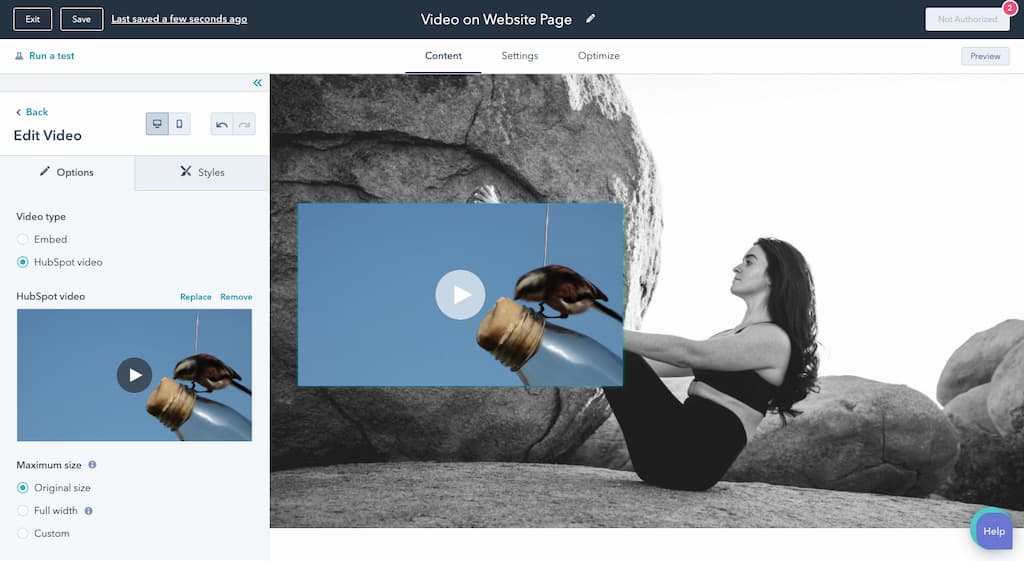Open the Optimize tab
Image resolution: width=1024 pixels, height=561 pixels.
tap(598, 56)
